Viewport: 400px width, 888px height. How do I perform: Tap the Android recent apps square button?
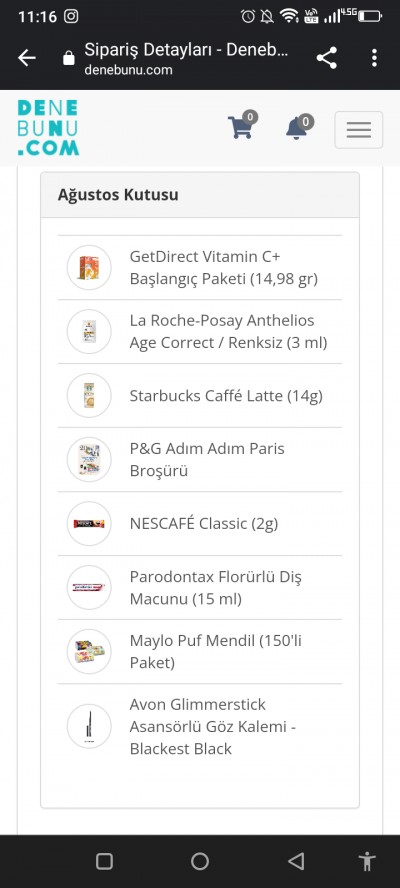click(x=104, y=861)
